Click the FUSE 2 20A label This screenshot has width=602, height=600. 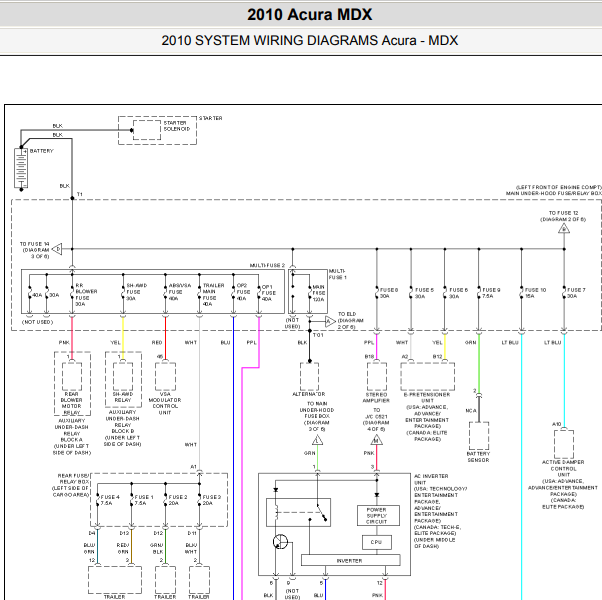click(178, 500)
